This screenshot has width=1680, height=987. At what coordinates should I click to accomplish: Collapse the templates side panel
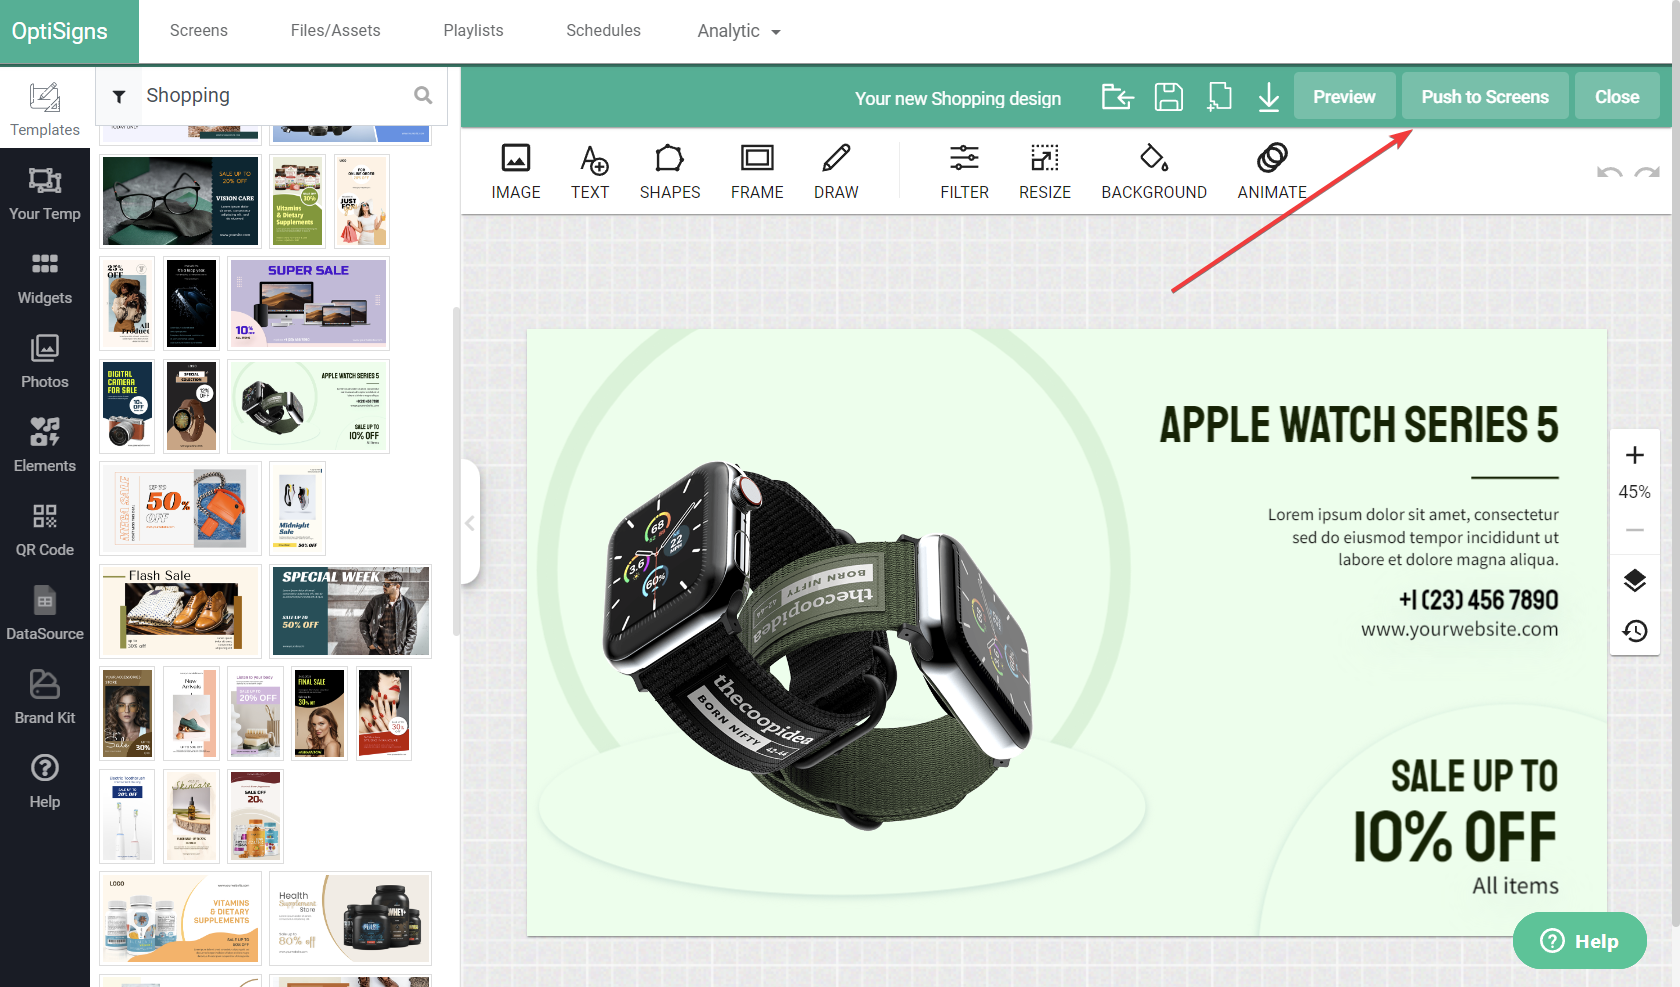(x=470, y=523)
